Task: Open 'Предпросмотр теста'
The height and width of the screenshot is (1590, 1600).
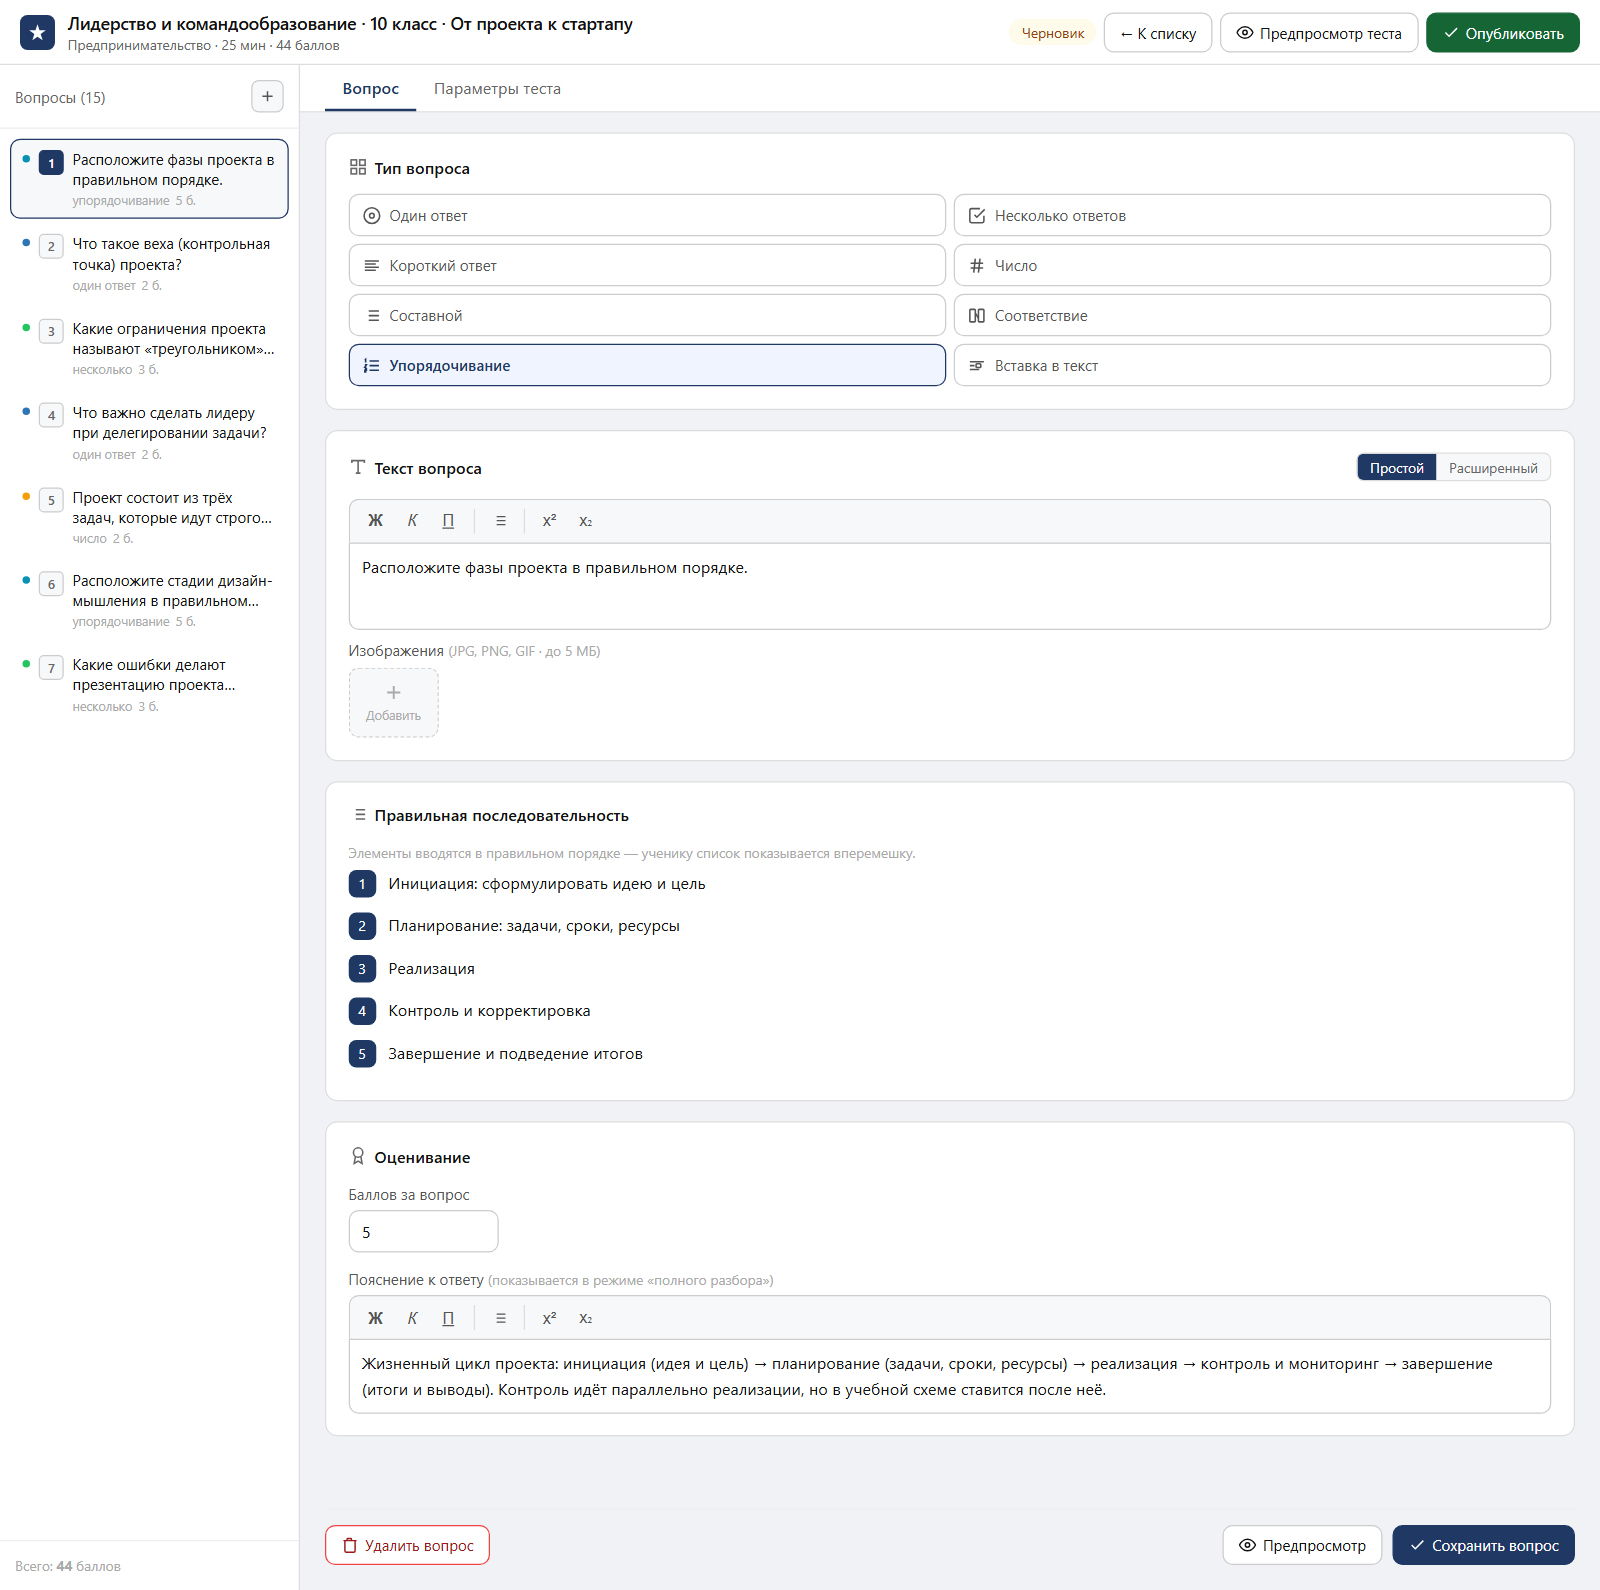Action: (x=1319, y=33)
